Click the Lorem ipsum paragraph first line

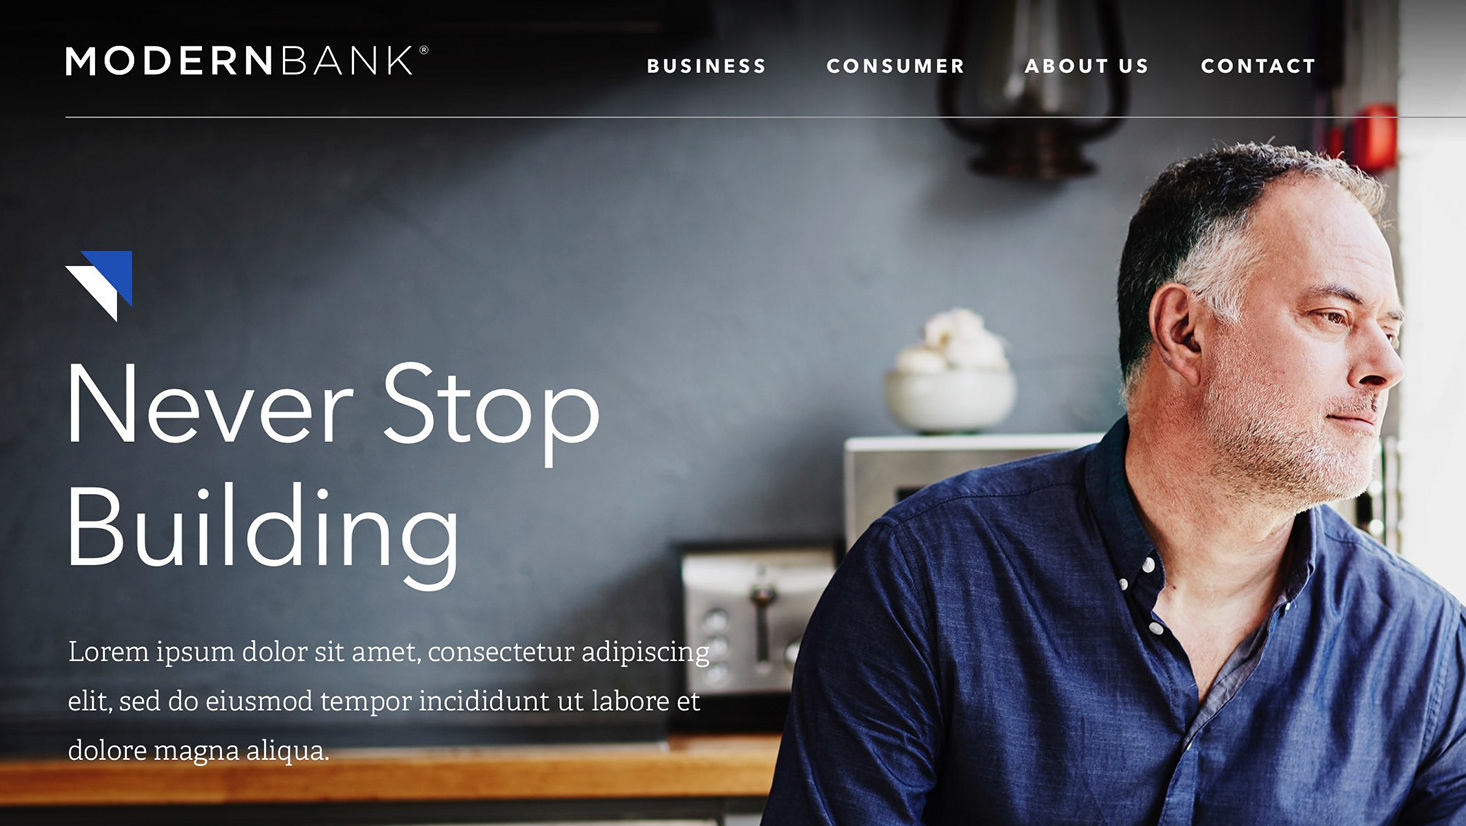point(389,652)
